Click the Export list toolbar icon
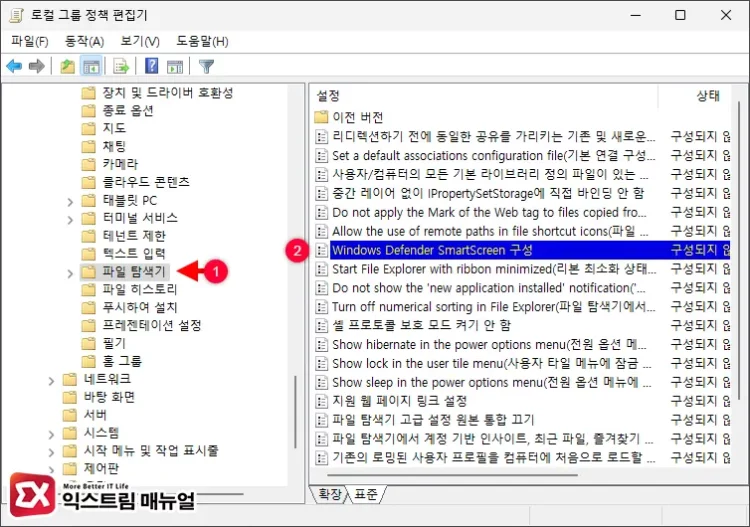Viewport: 750px width, 527px height. [121, 66]
